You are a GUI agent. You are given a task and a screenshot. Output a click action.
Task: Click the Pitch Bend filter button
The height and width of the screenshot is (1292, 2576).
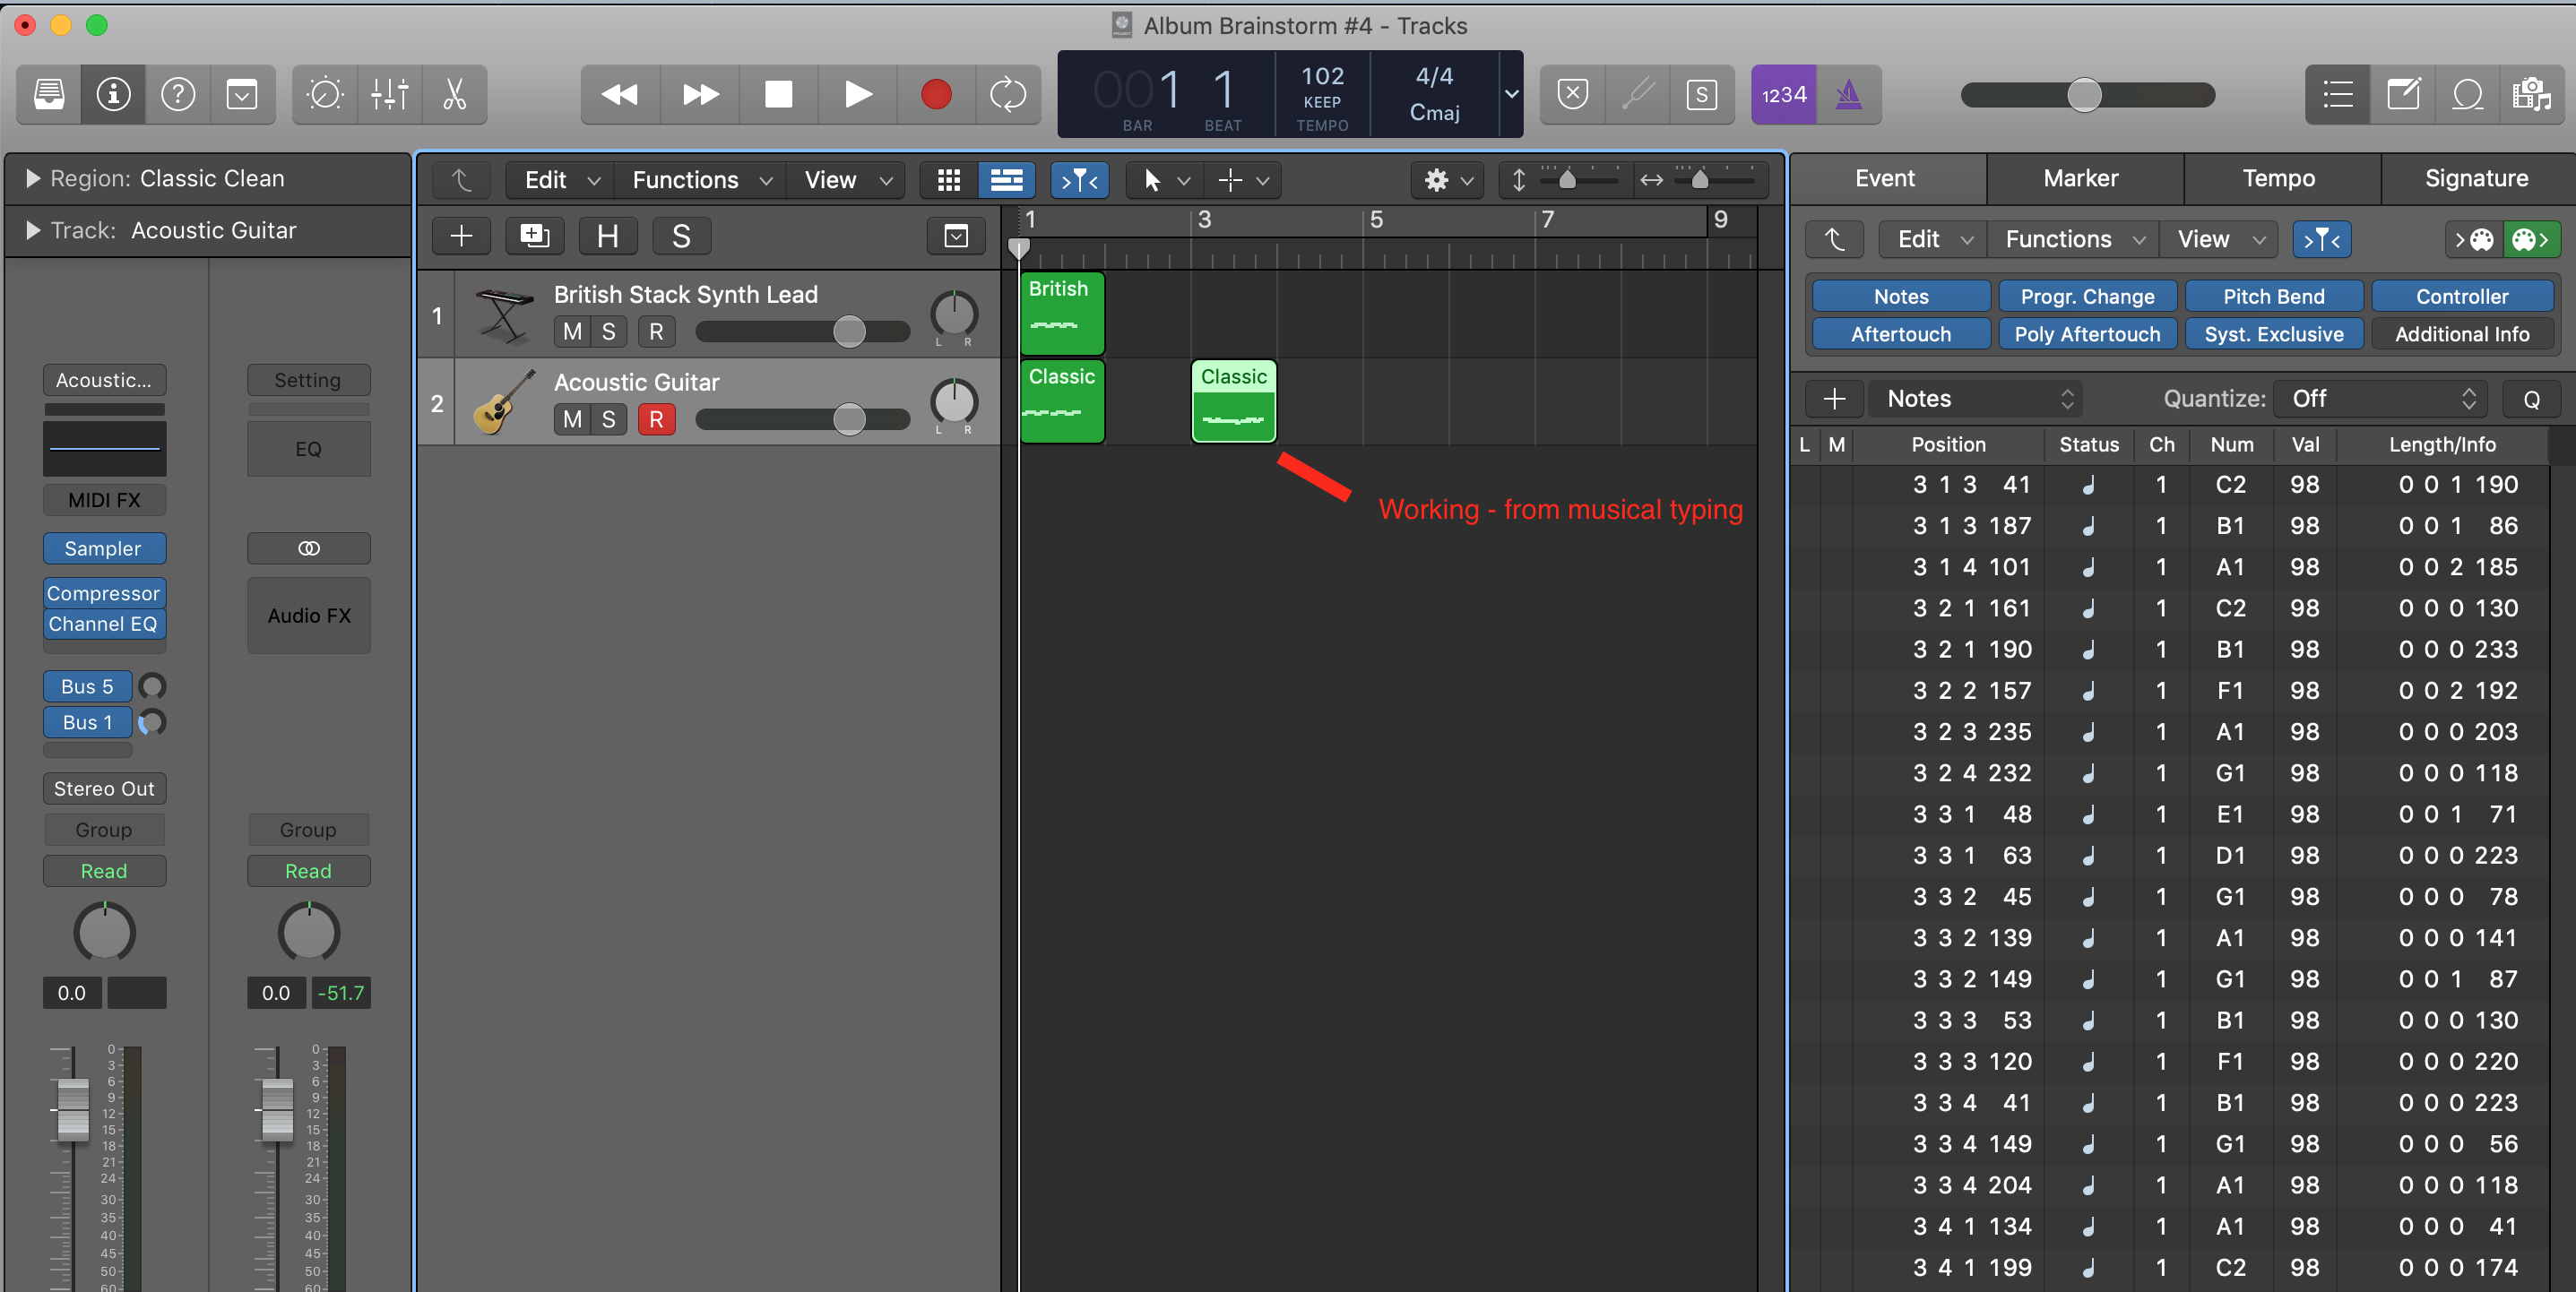pos(2273,296)
